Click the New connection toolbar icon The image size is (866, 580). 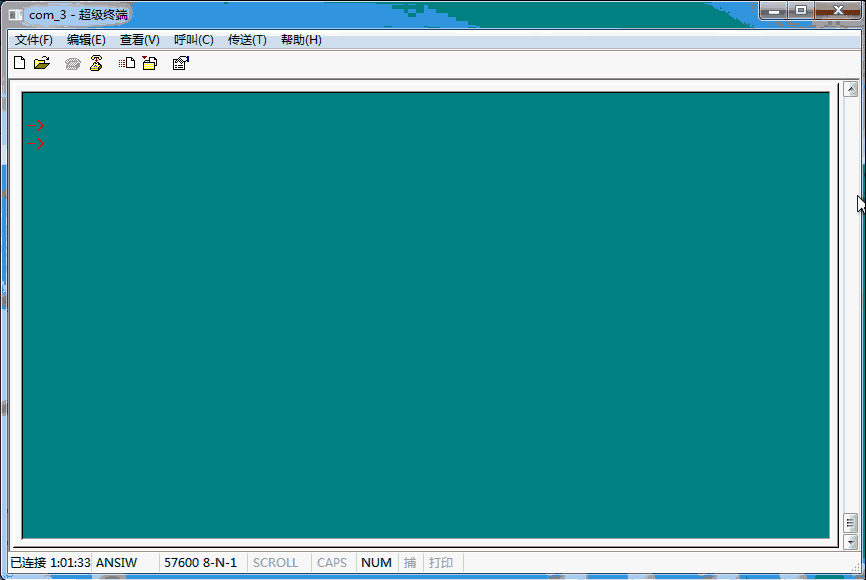pos(19,63)
